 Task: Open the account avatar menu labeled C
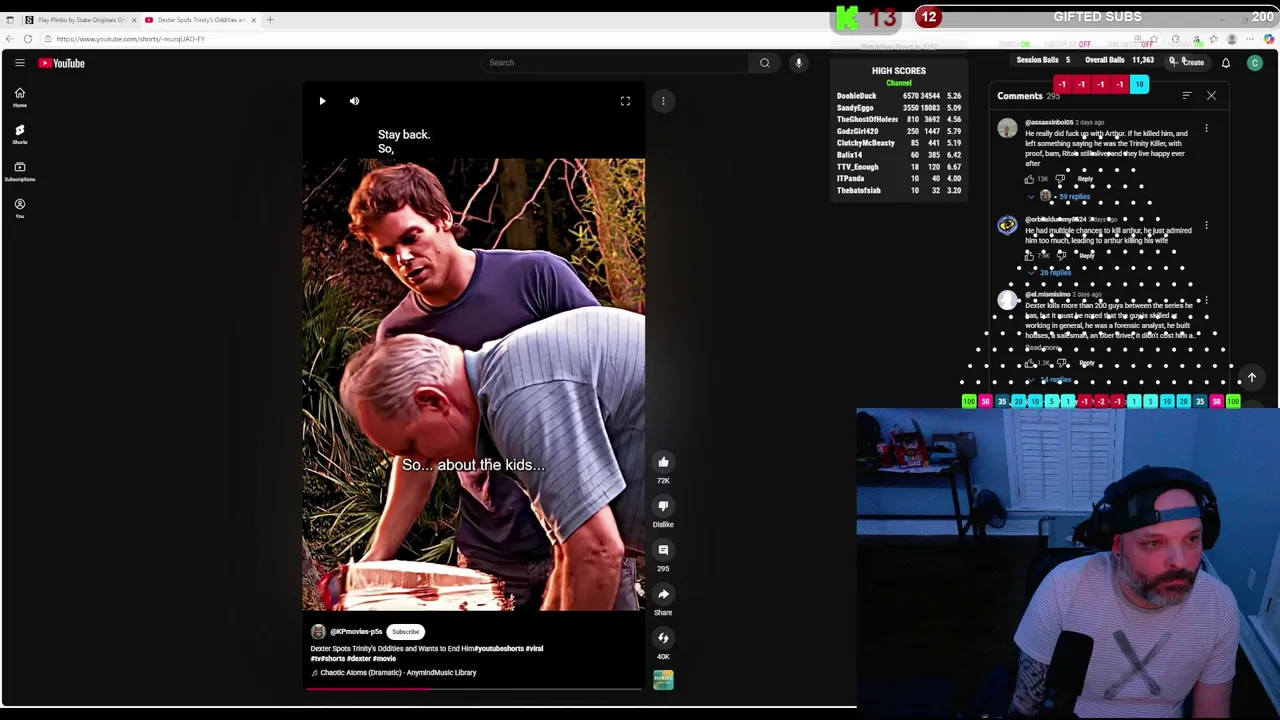point(1255,63)
